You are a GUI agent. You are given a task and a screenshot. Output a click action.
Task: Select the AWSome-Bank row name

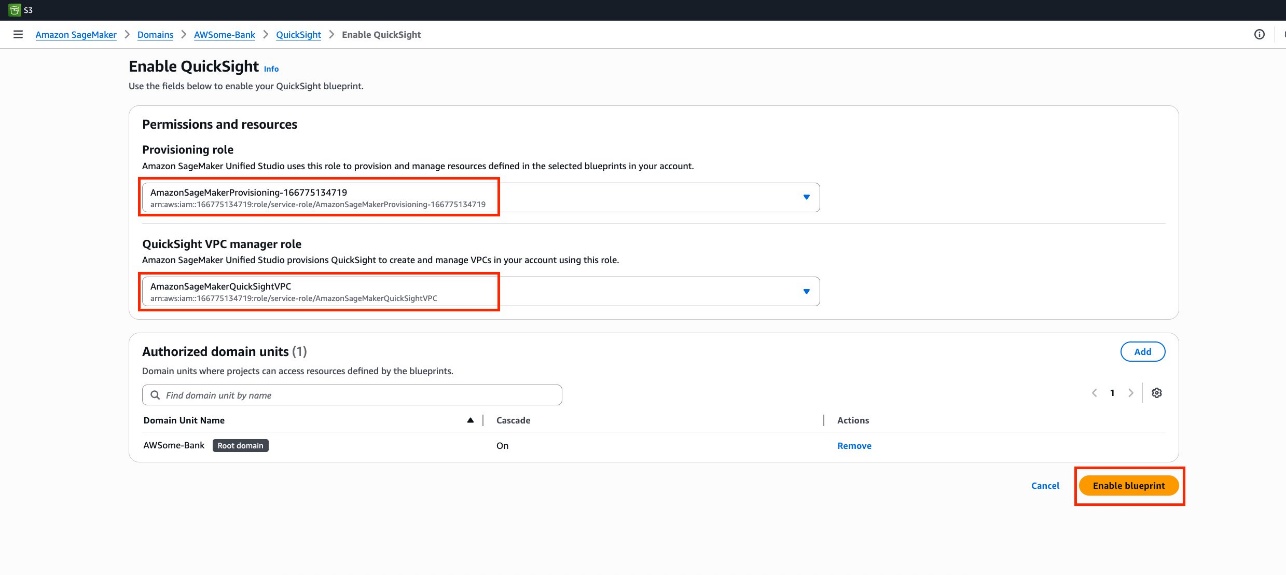pos(174,446)
